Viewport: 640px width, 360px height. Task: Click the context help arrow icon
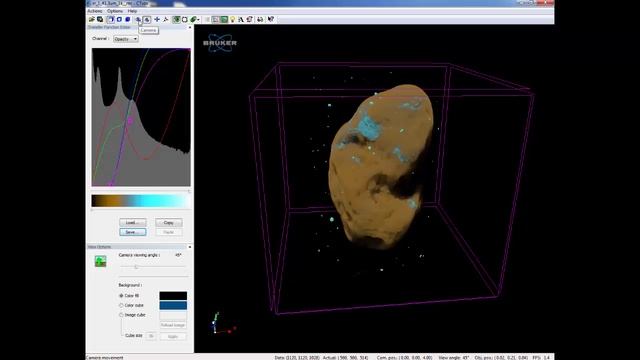pos(271,19)
